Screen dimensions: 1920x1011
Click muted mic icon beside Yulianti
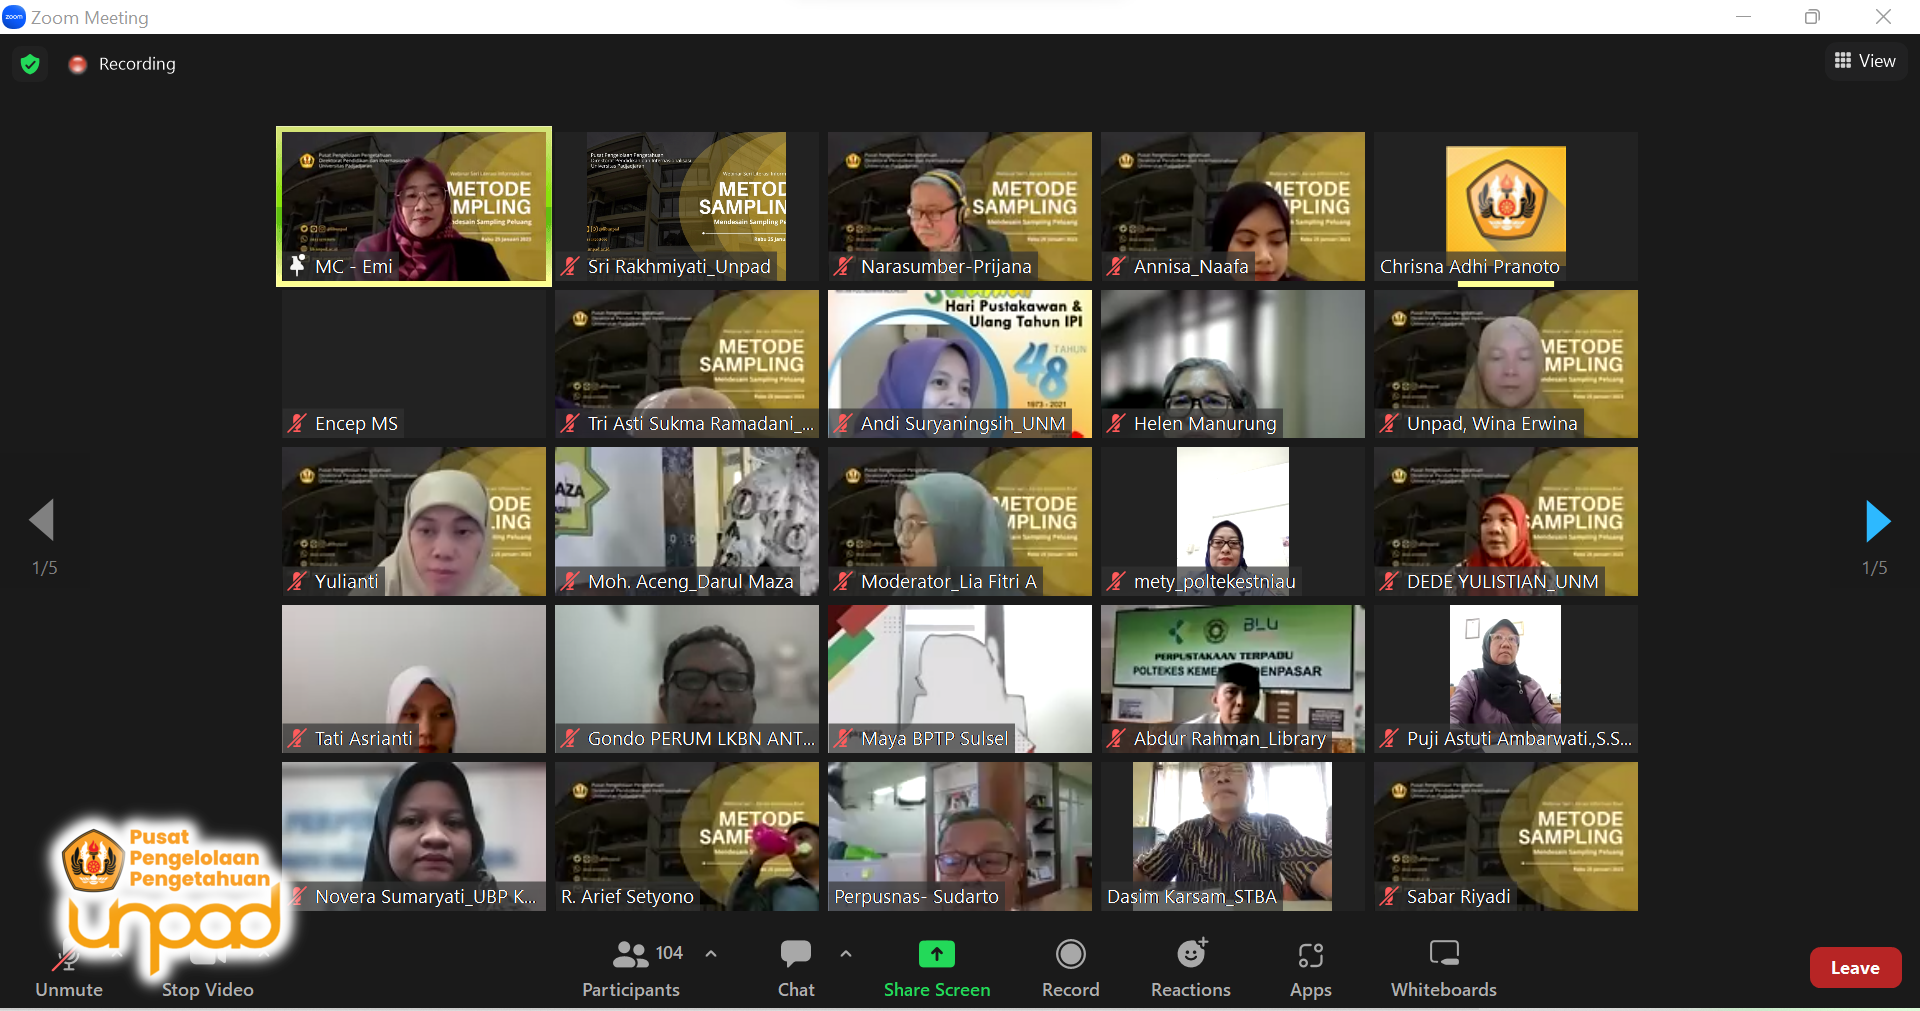297,581
